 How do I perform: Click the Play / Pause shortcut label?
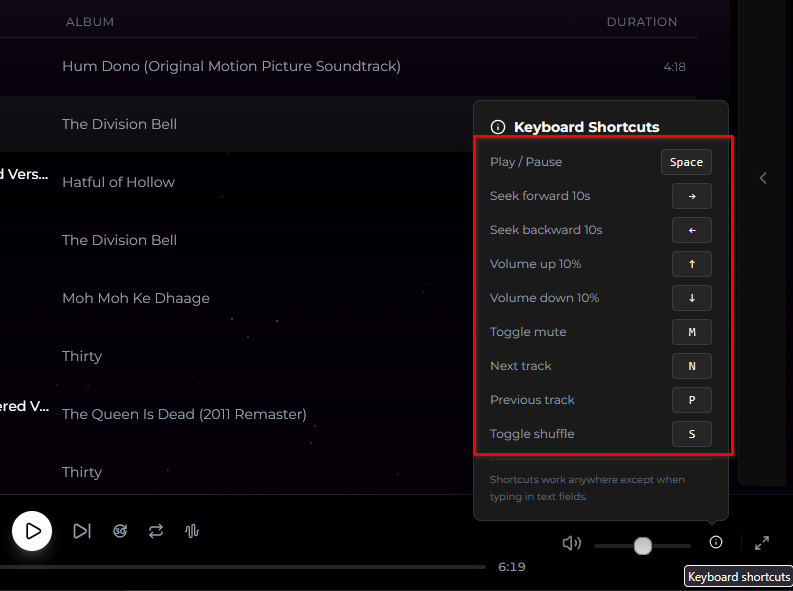pyautogui.click(x=526, y=162)
